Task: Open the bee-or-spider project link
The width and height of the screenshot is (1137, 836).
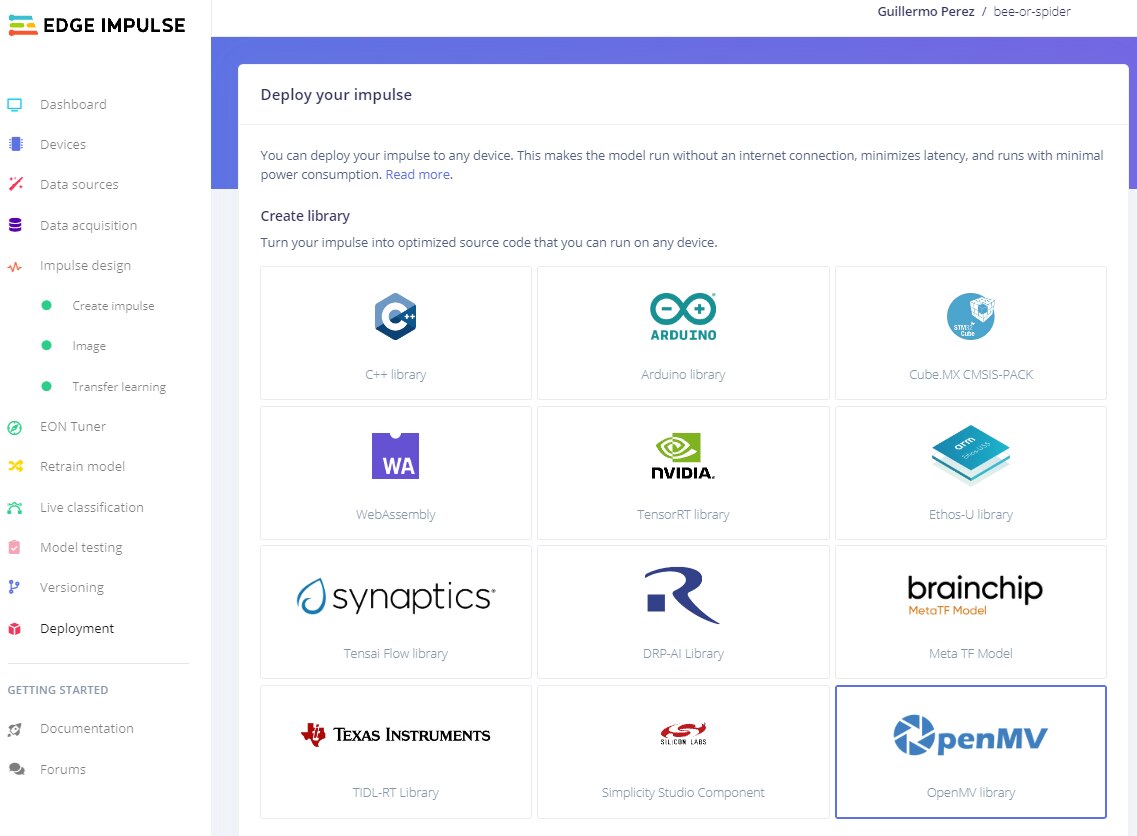Action: [x=1032, y=12]
